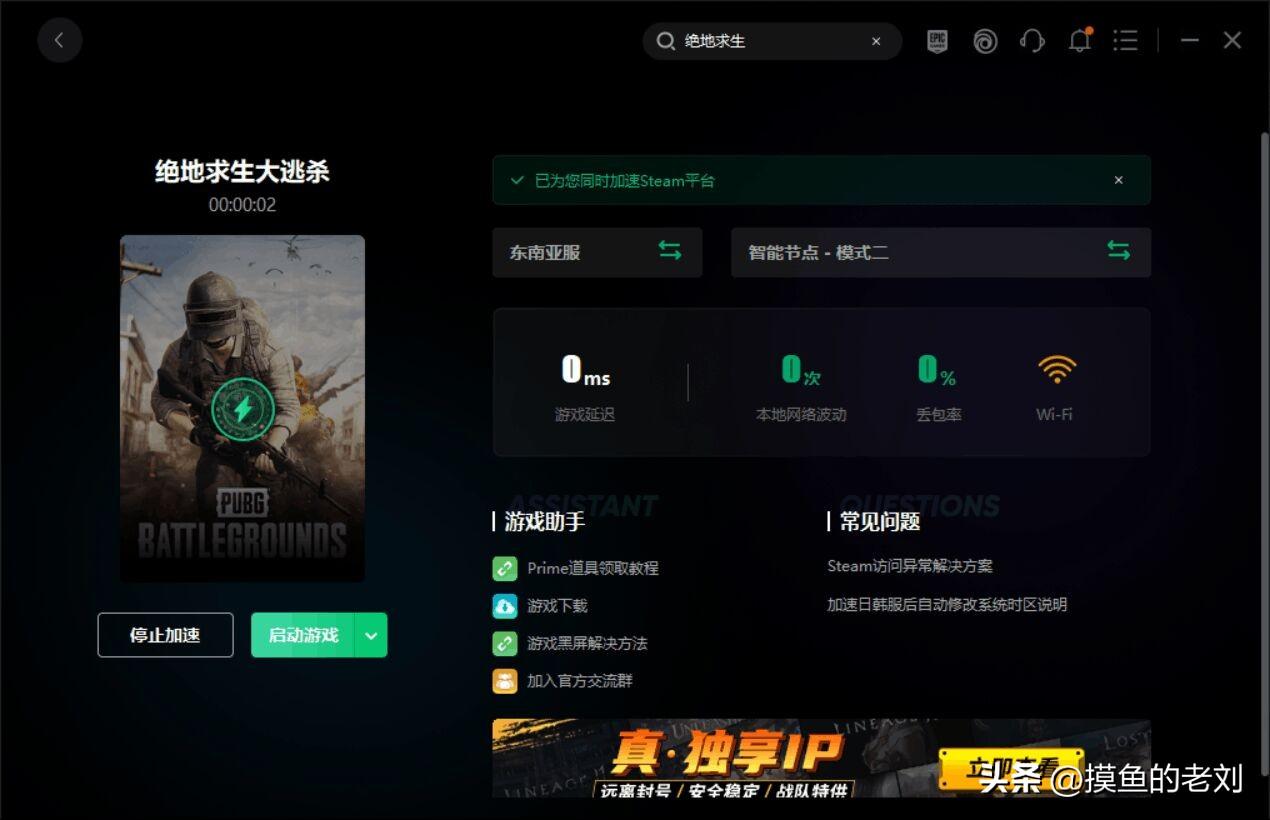
Task: Launch the game with 启动游戏
Action: (303, 635)
